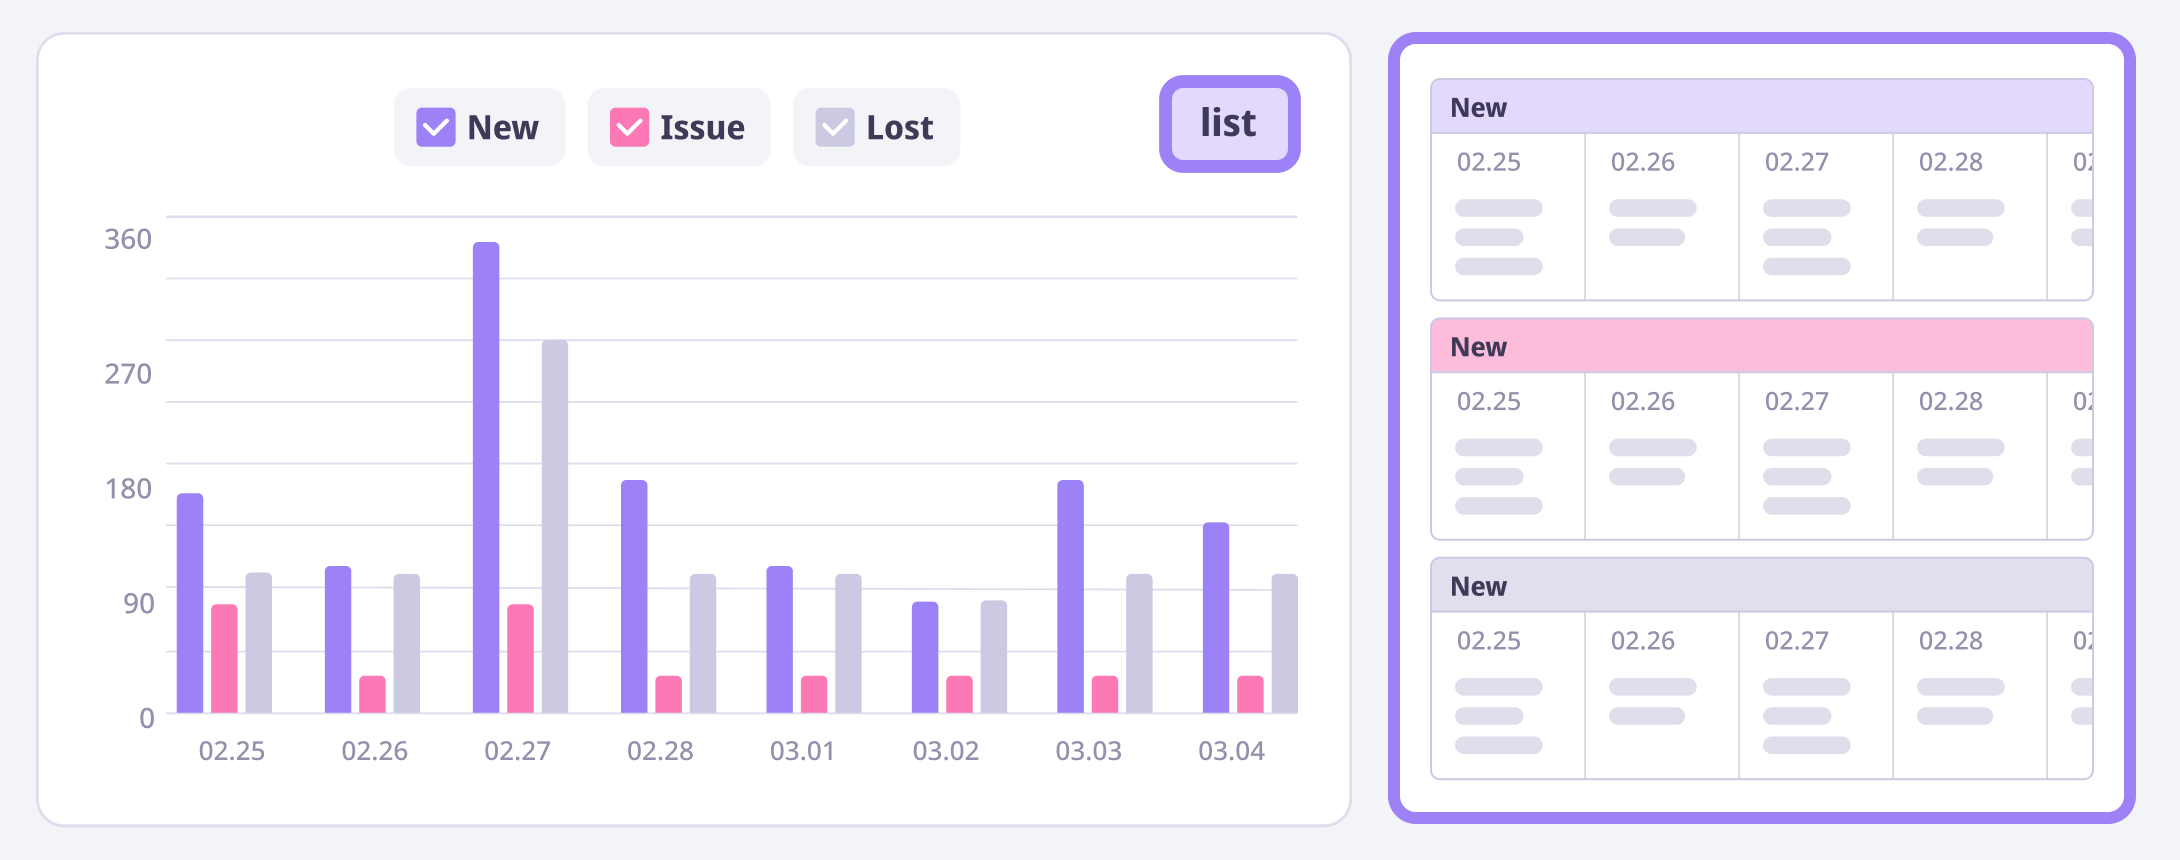2180x860 pixels.
Task: Uncheck the pink Issue checkbox
Action: (x=629, y=128)
